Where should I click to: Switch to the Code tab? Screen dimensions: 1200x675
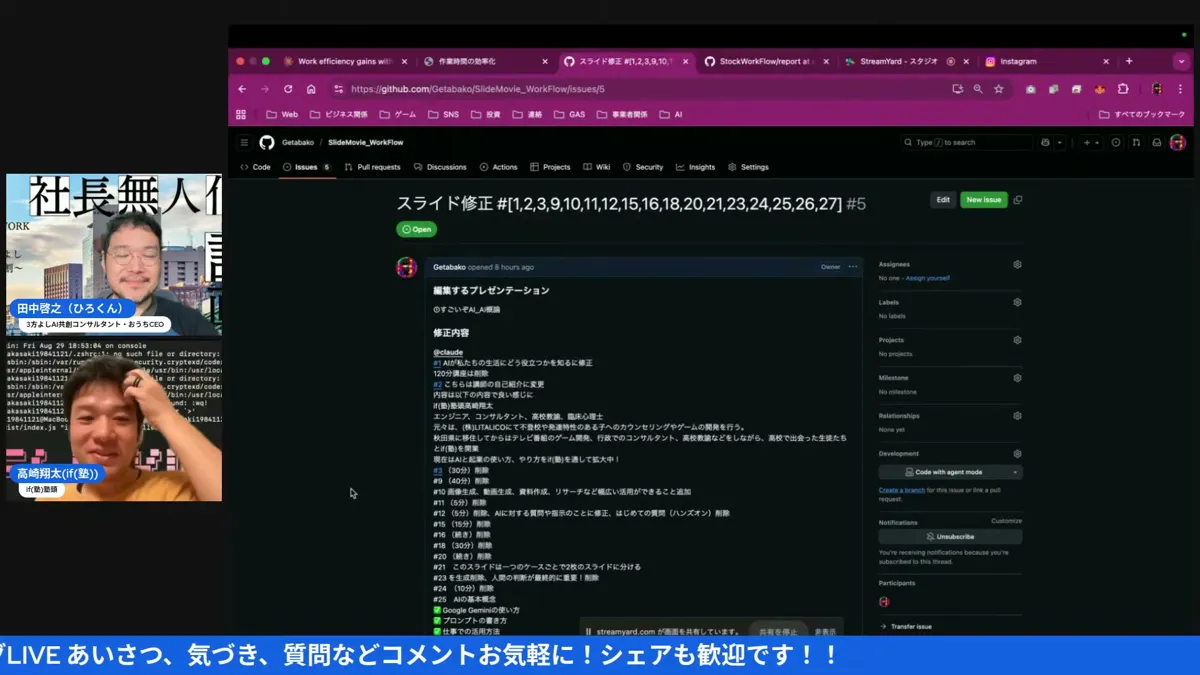[255, 167]
